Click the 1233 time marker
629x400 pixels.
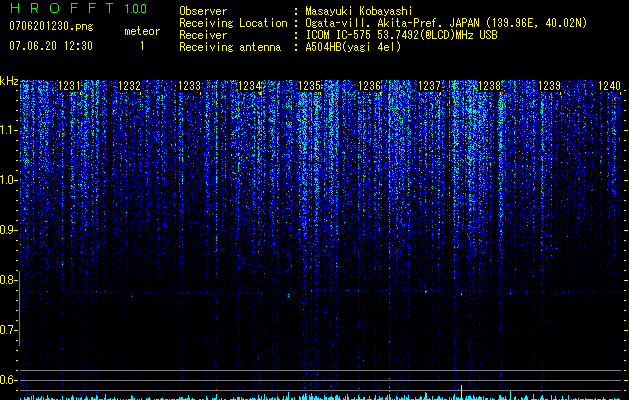click(x=189, y=86)
